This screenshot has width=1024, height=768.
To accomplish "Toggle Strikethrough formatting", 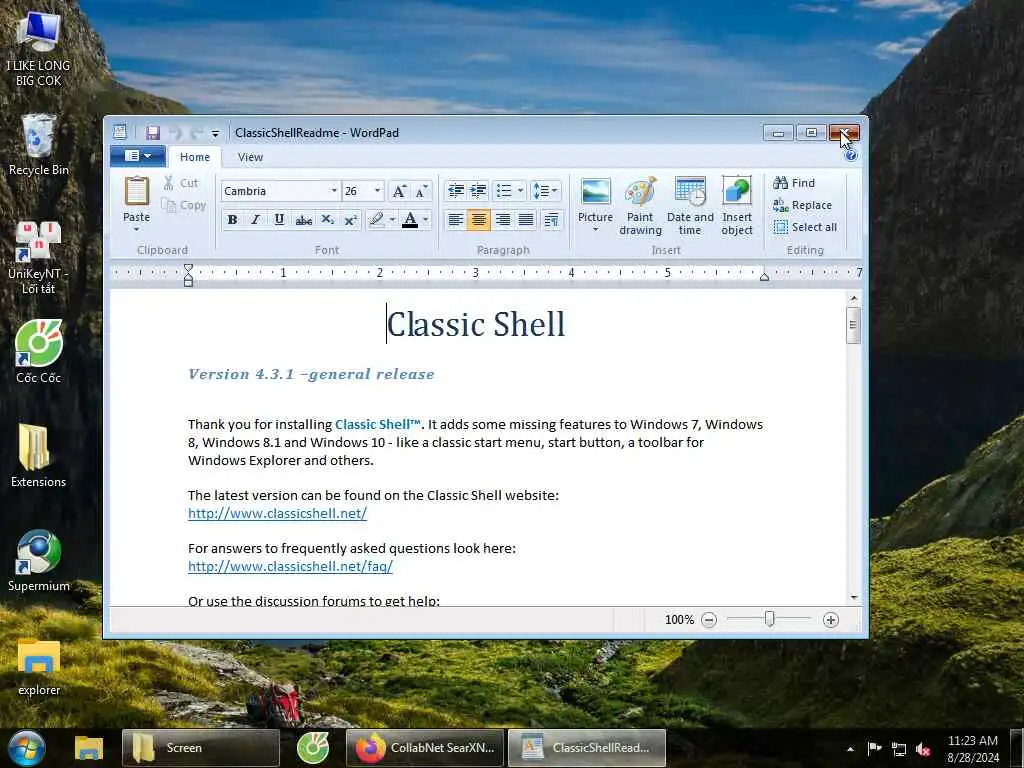I will (x=303, y=219).
